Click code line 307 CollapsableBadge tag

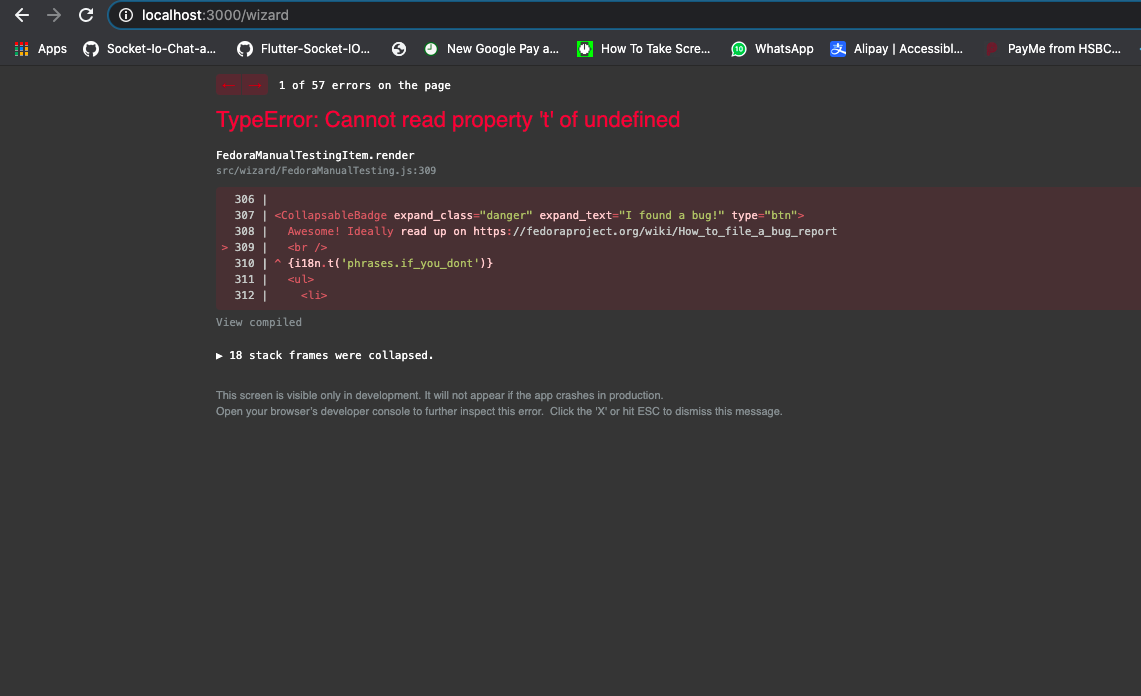point(539,215)
